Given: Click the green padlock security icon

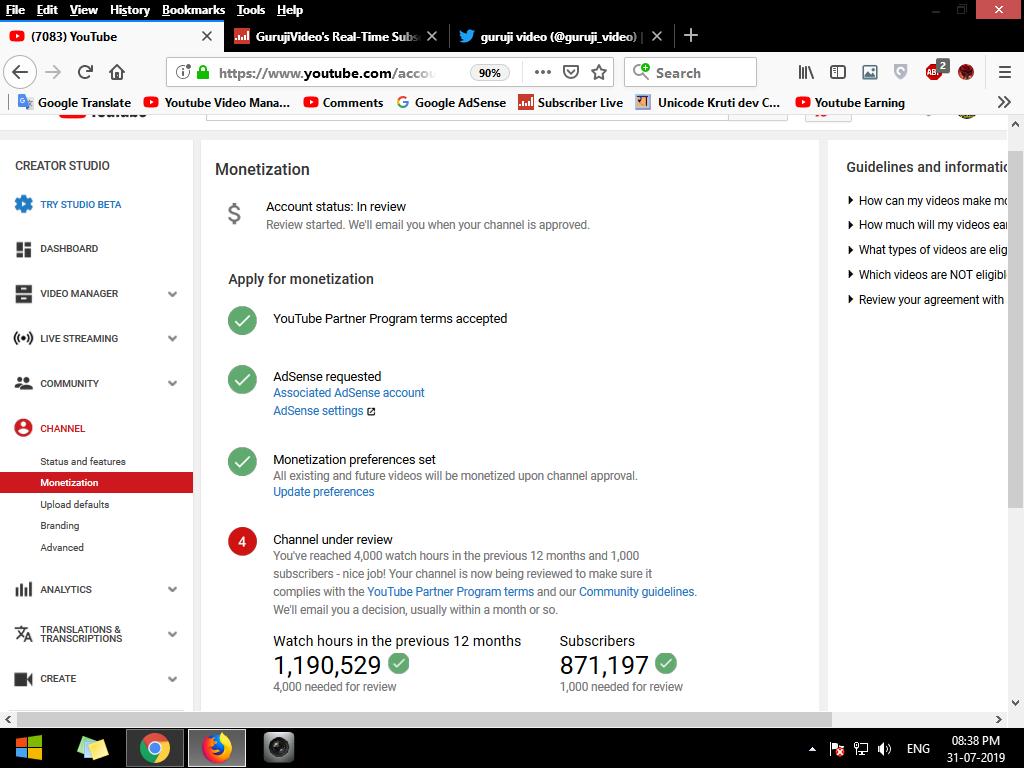Looking at the screenshot, I should coord(203,72).
